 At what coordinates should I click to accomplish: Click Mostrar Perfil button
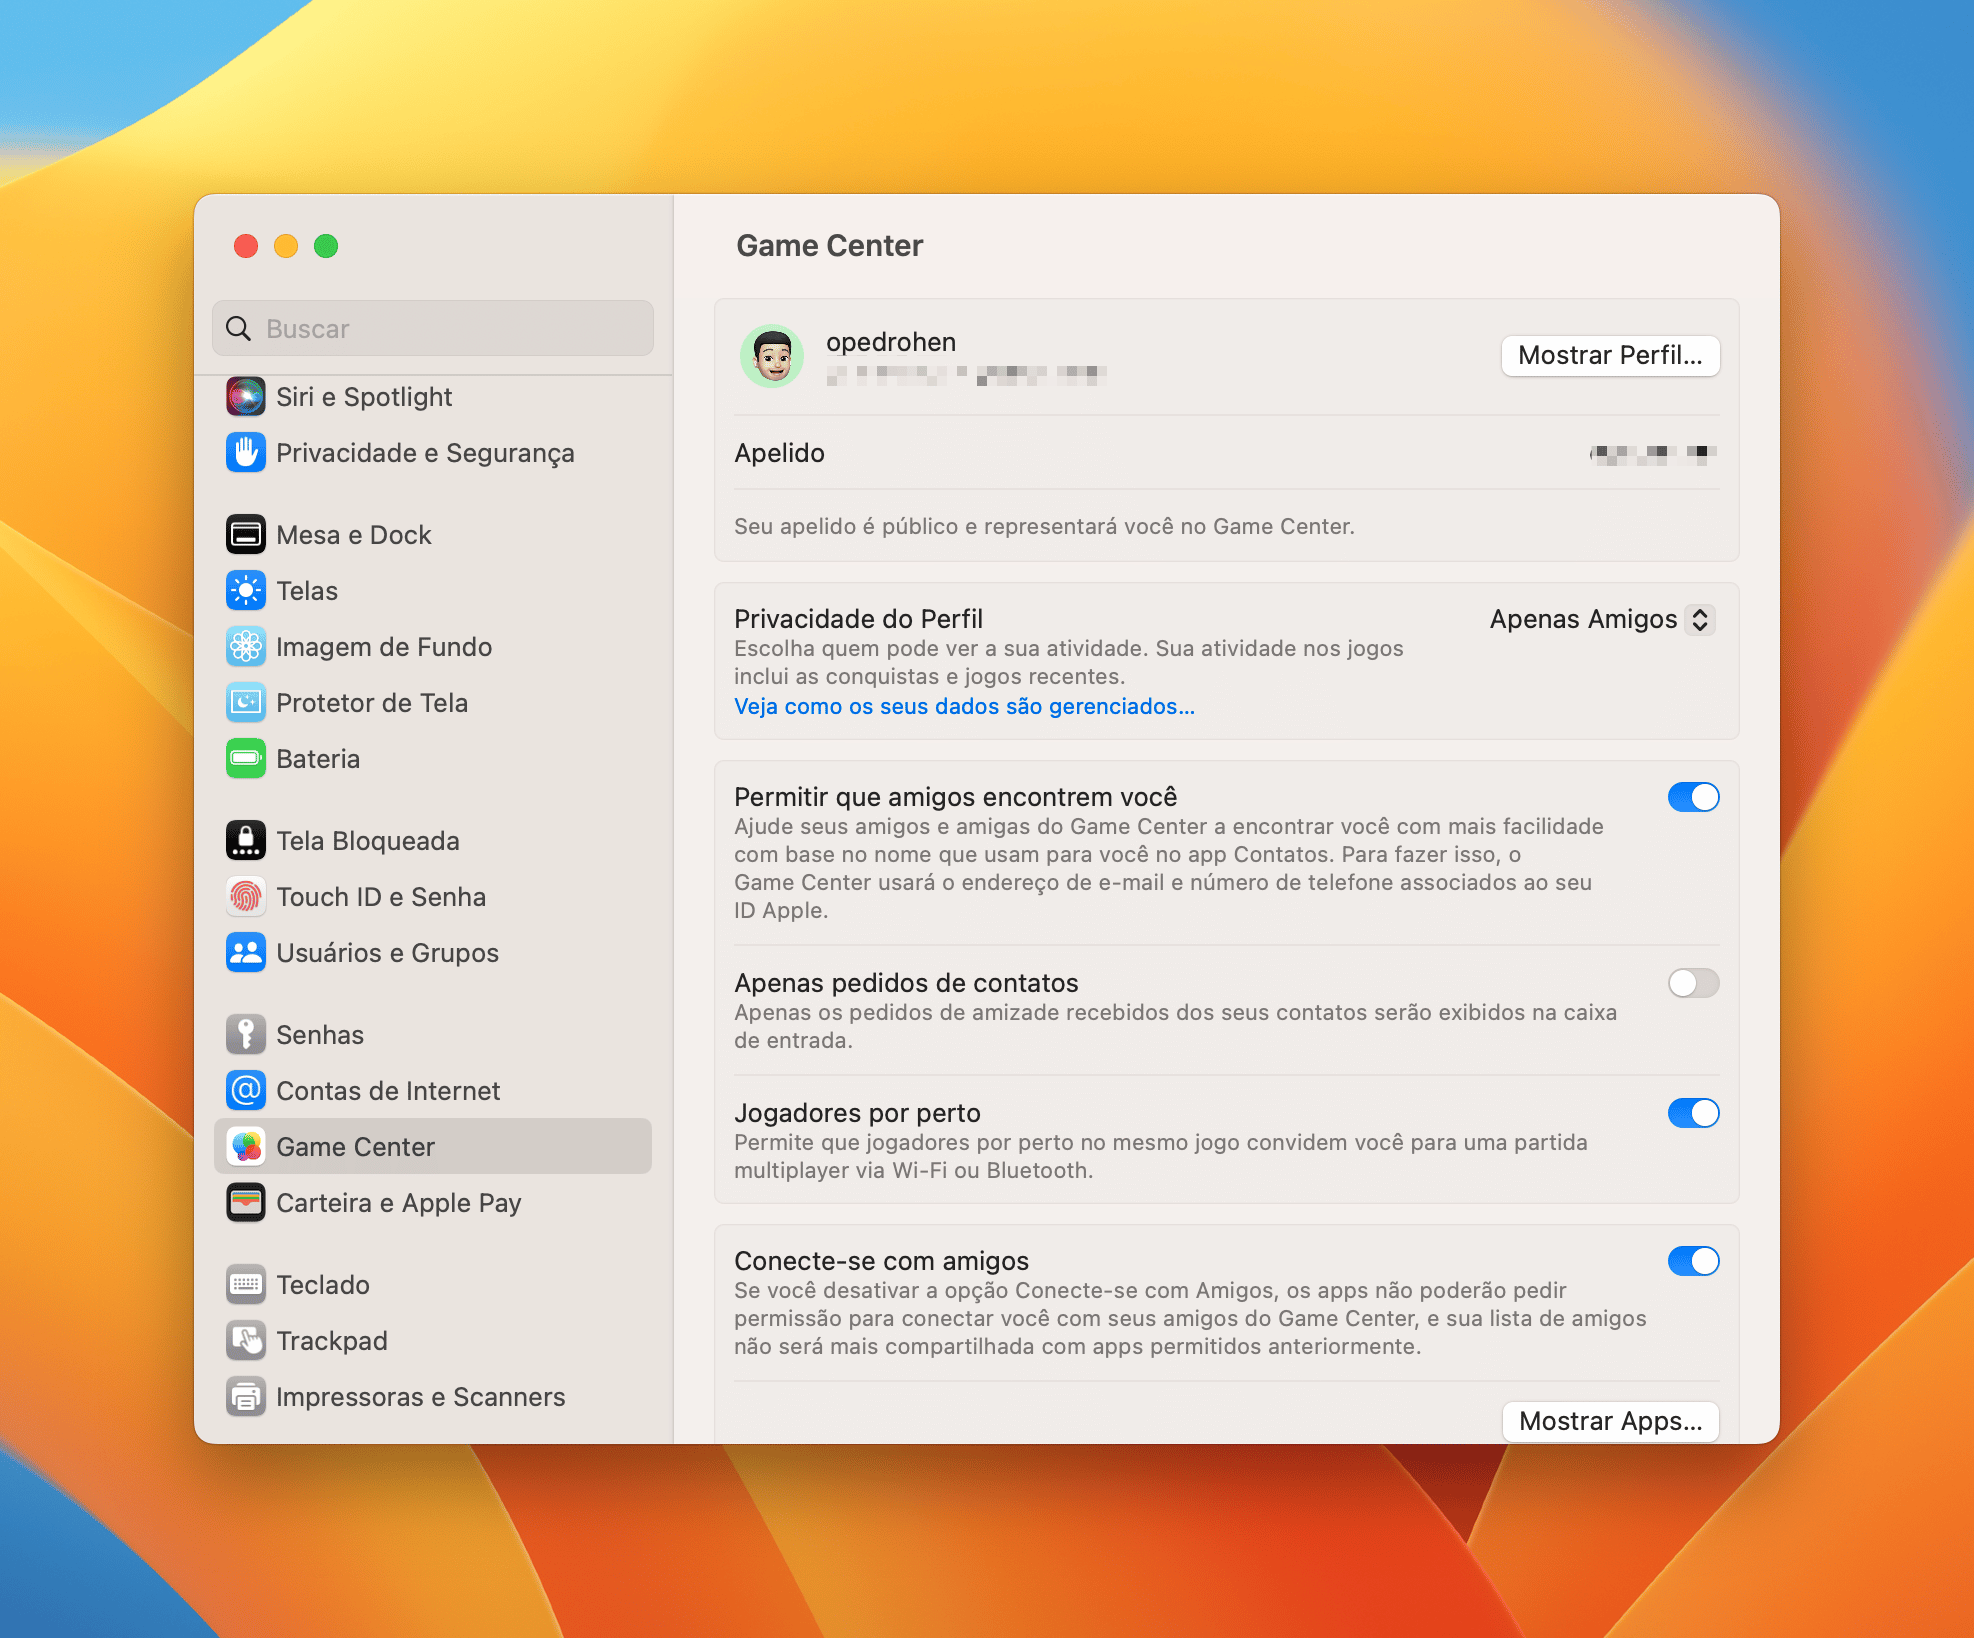(1612, 354)
